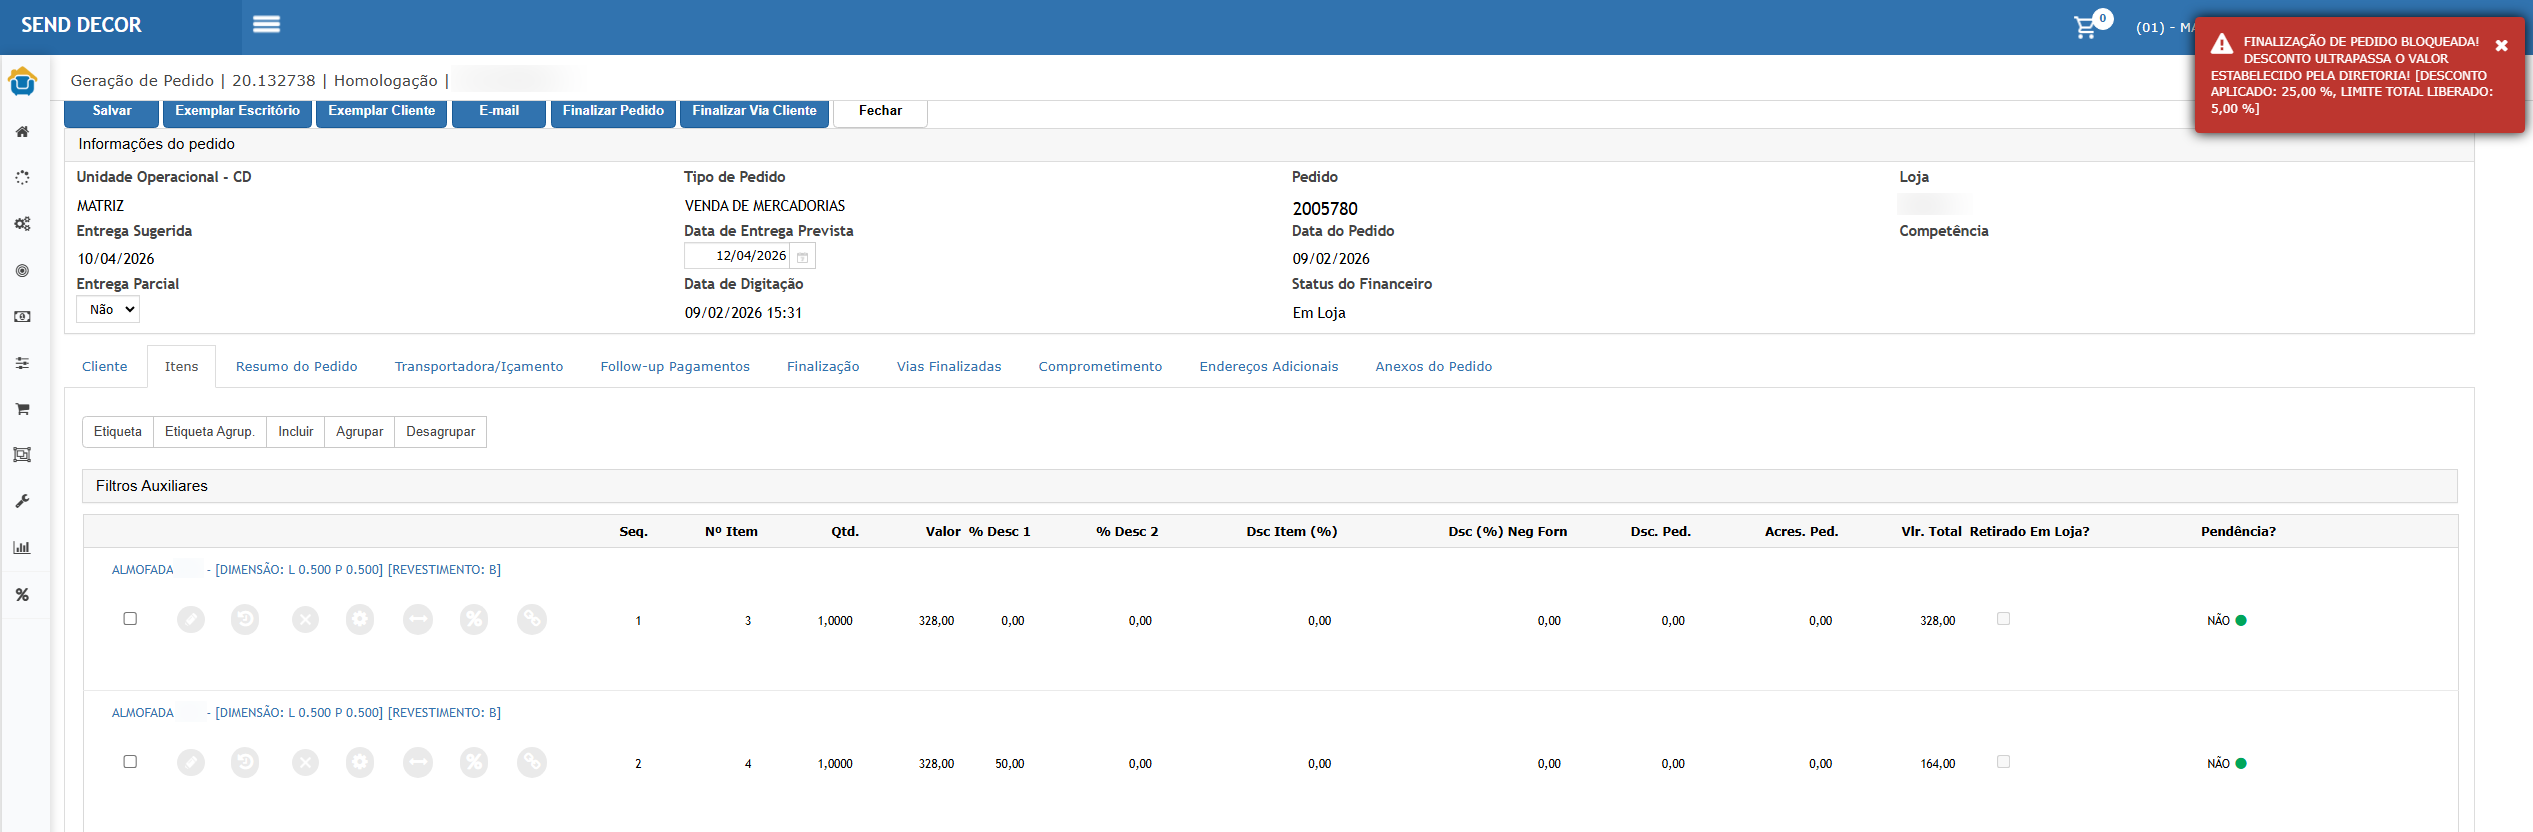Click the Finalizar Pedido button
This screenshot has width=2533, height=832.
[x=612, y=111]
